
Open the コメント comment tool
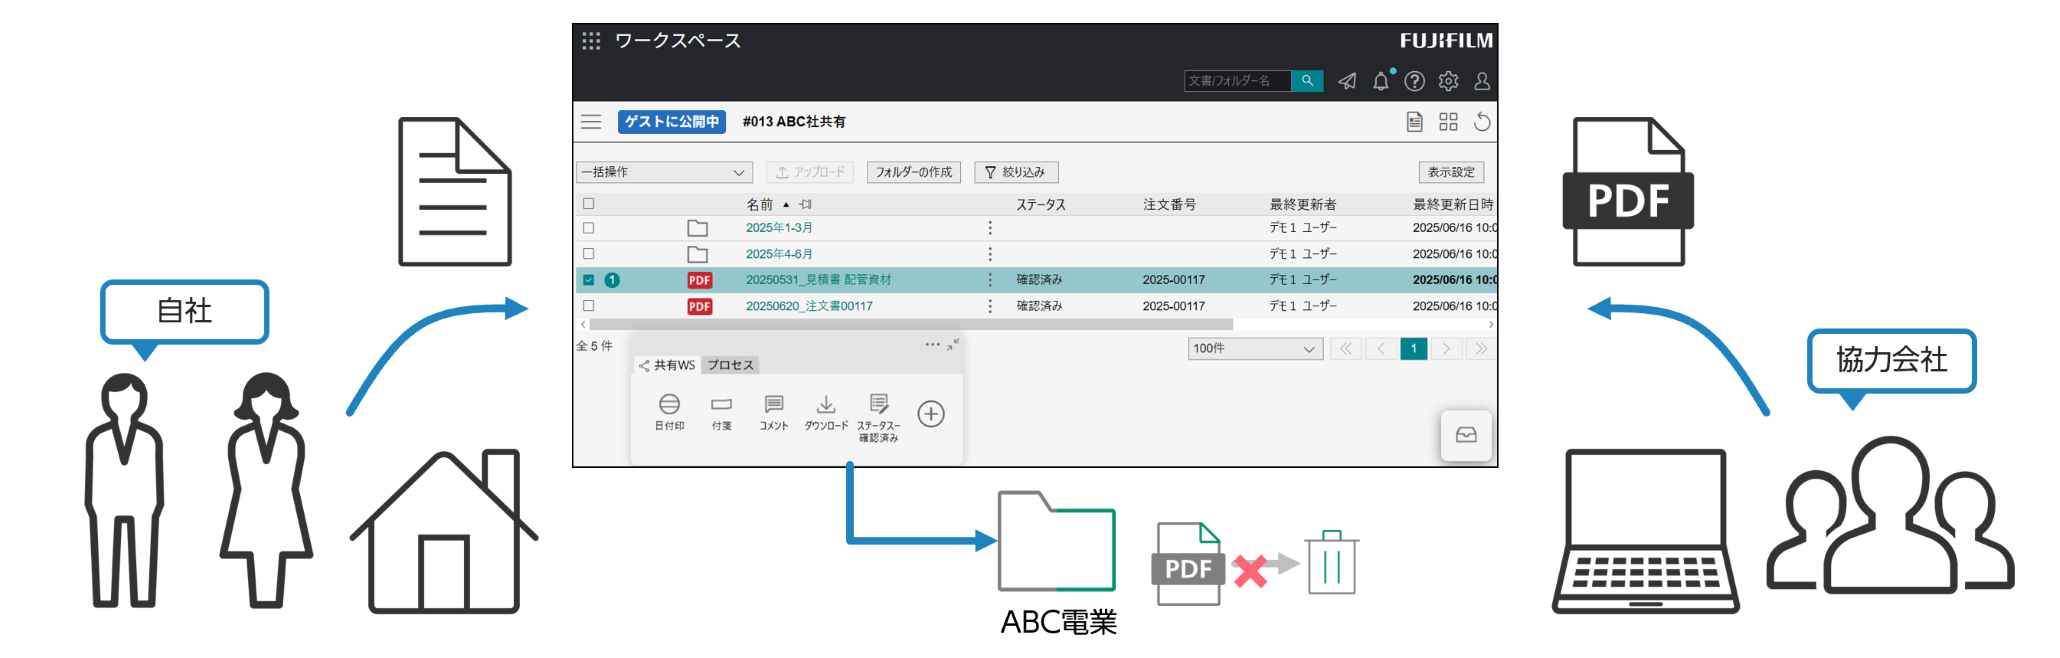tap(773, 405)
